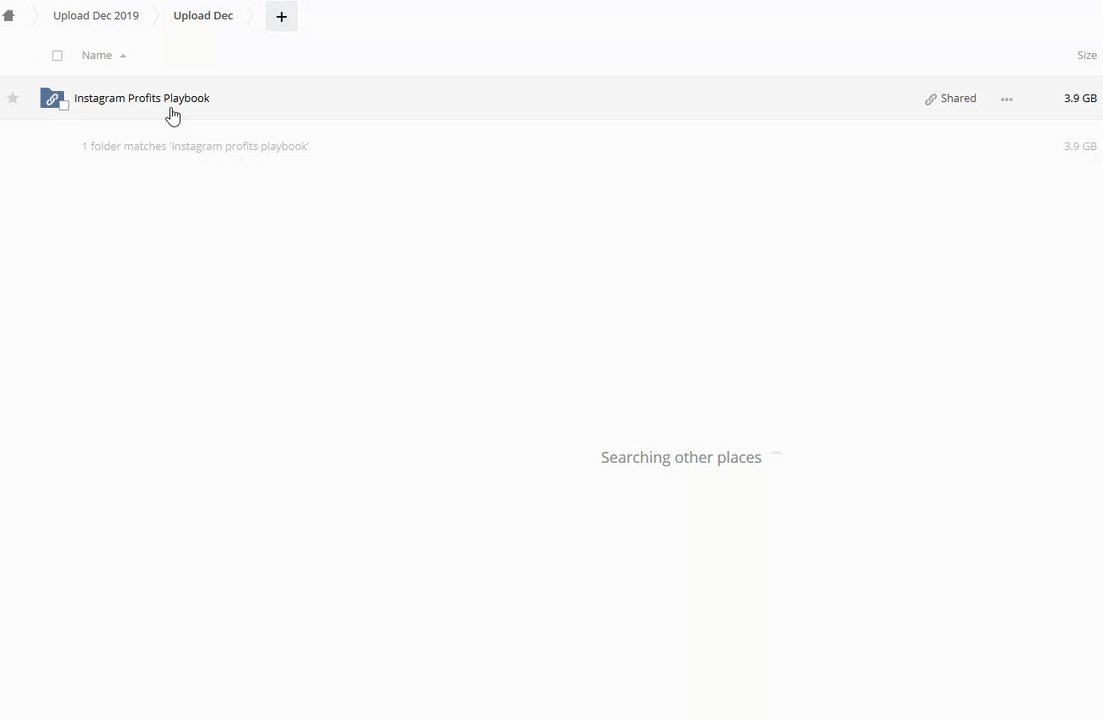Sort the list by Name column
Image resolution: width=1103 pixels, height=720 pixels.
pyautogui.click(x=97, y=56)
